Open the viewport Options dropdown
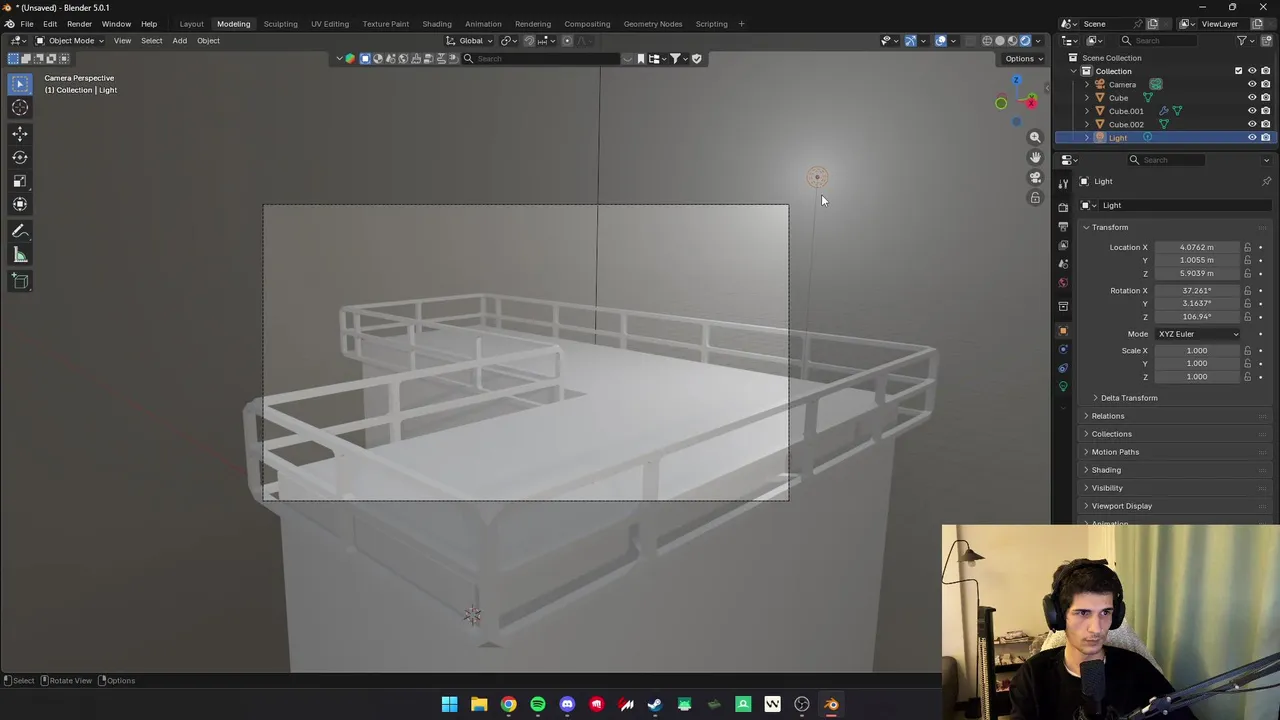Image resolution: width=1280 pixels, height=720 pixels. point(1024,59)
